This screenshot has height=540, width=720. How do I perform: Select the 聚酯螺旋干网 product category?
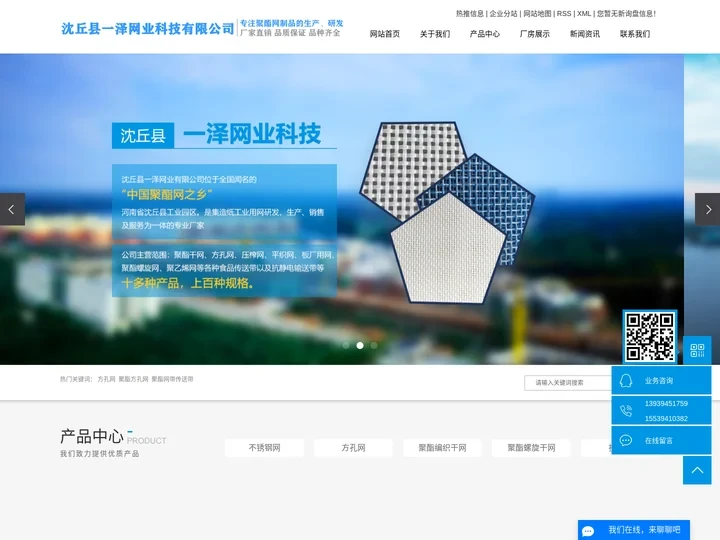[x=531, y=448]
